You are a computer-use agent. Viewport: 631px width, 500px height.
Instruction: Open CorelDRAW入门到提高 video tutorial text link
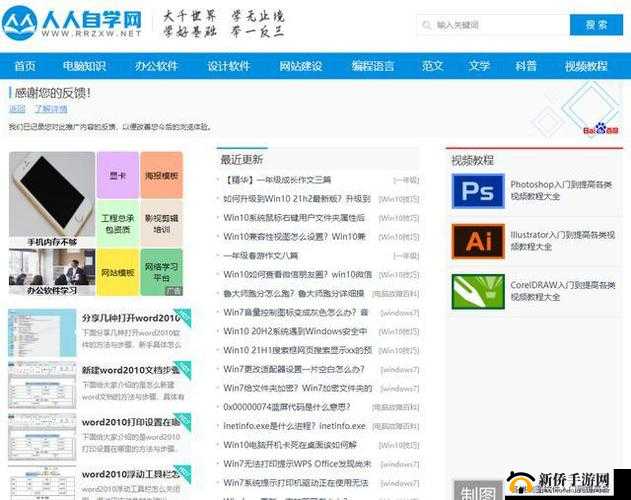(563, 291)
